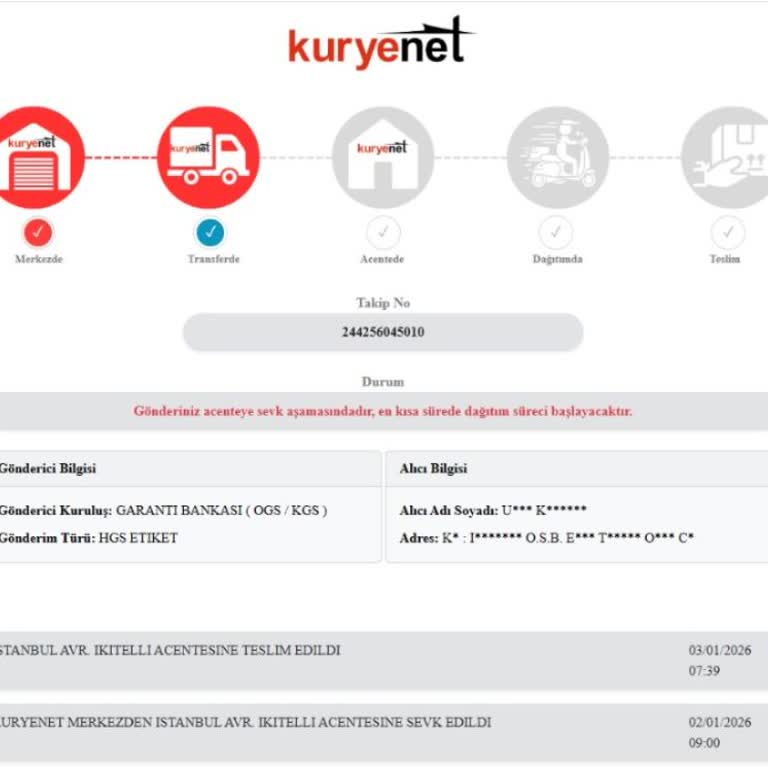Select the Transferde truck stage icon

pyautogui.click(x=209, y=158)
